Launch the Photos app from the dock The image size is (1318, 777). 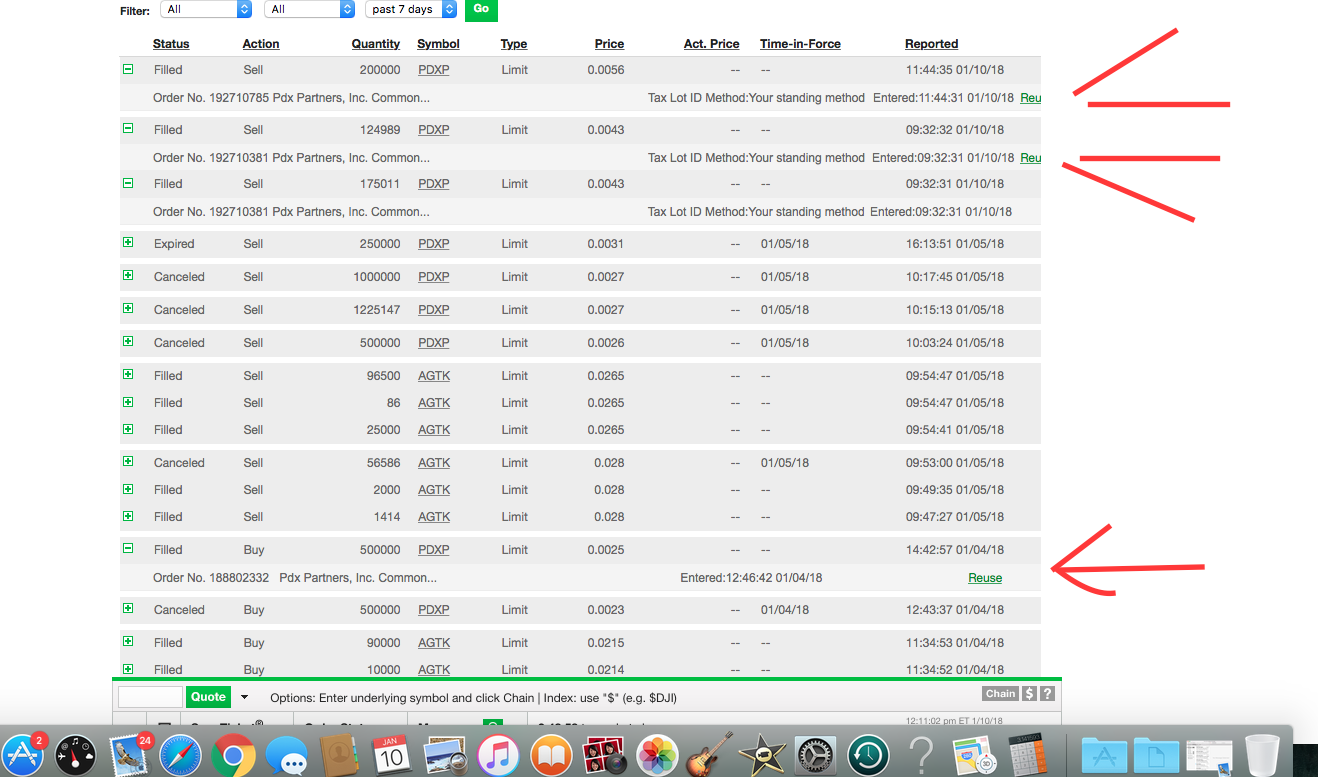[657, 755]
